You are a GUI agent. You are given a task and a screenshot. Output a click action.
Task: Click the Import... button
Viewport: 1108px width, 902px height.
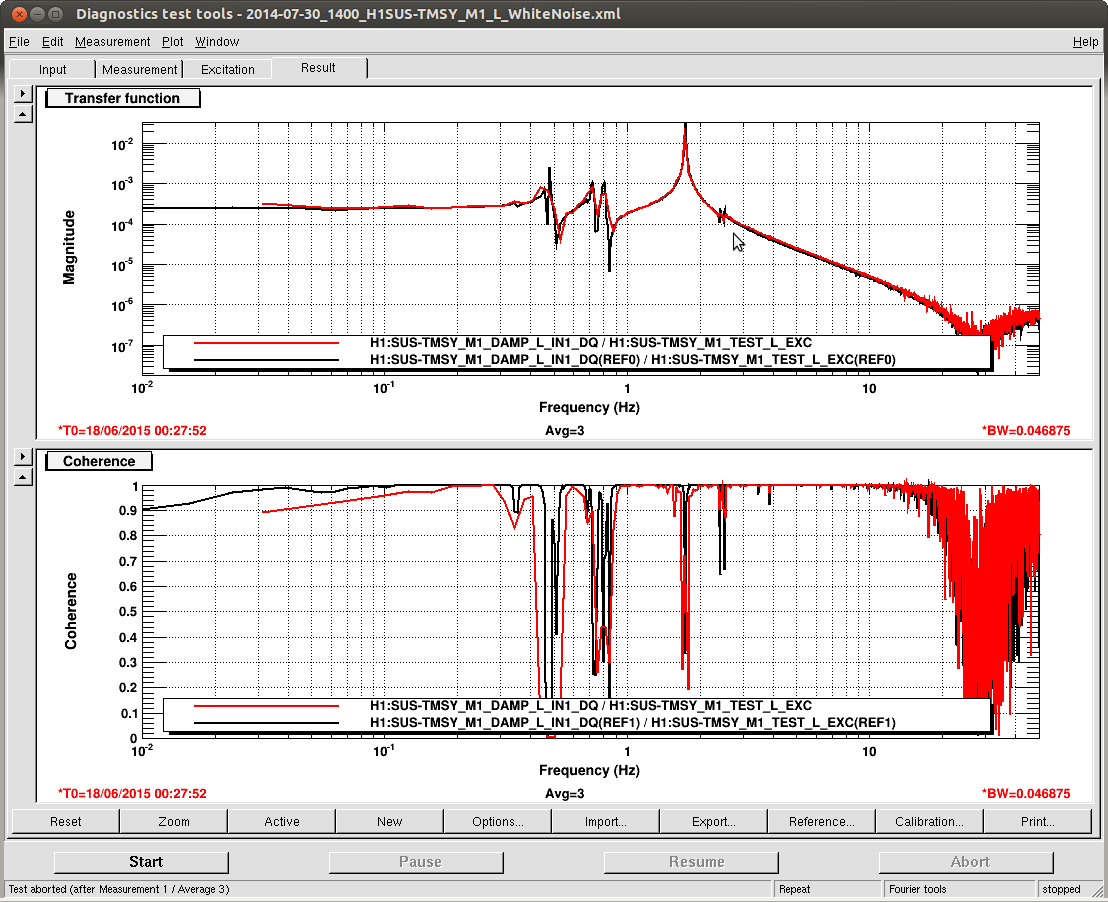(606, 821)
